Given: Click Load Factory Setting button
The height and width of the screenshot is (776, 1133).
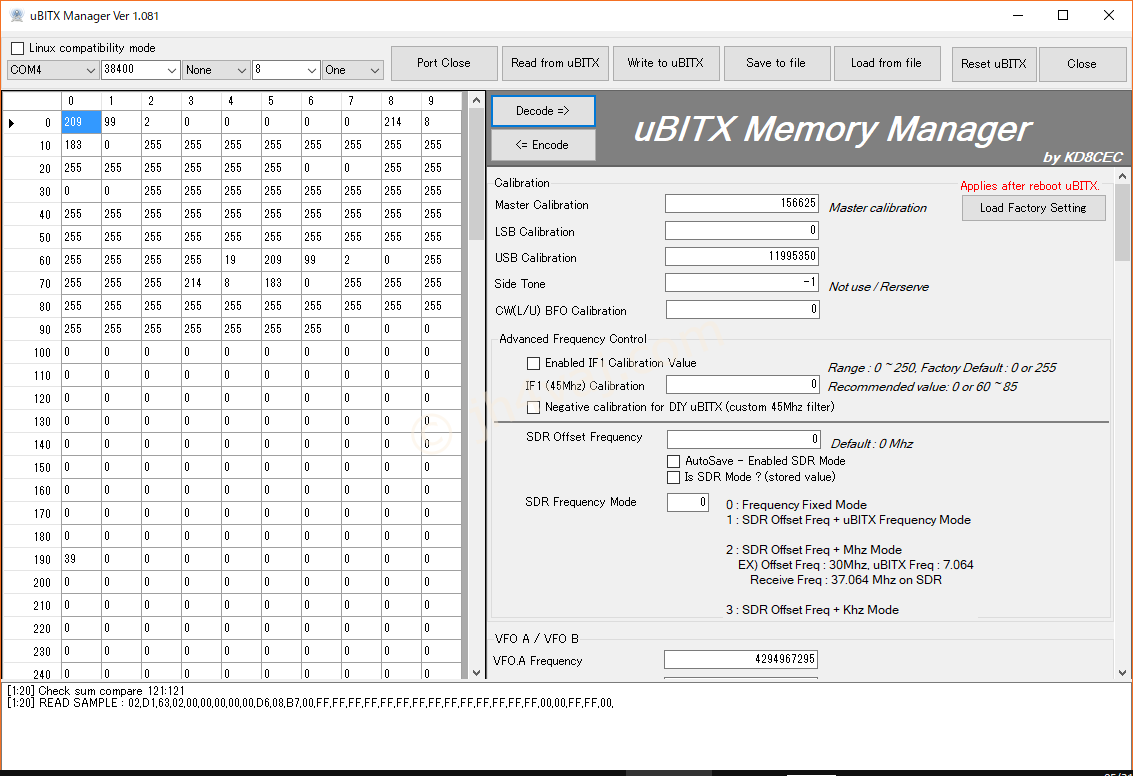Looking at the screenshot, I should [1033, 208].
